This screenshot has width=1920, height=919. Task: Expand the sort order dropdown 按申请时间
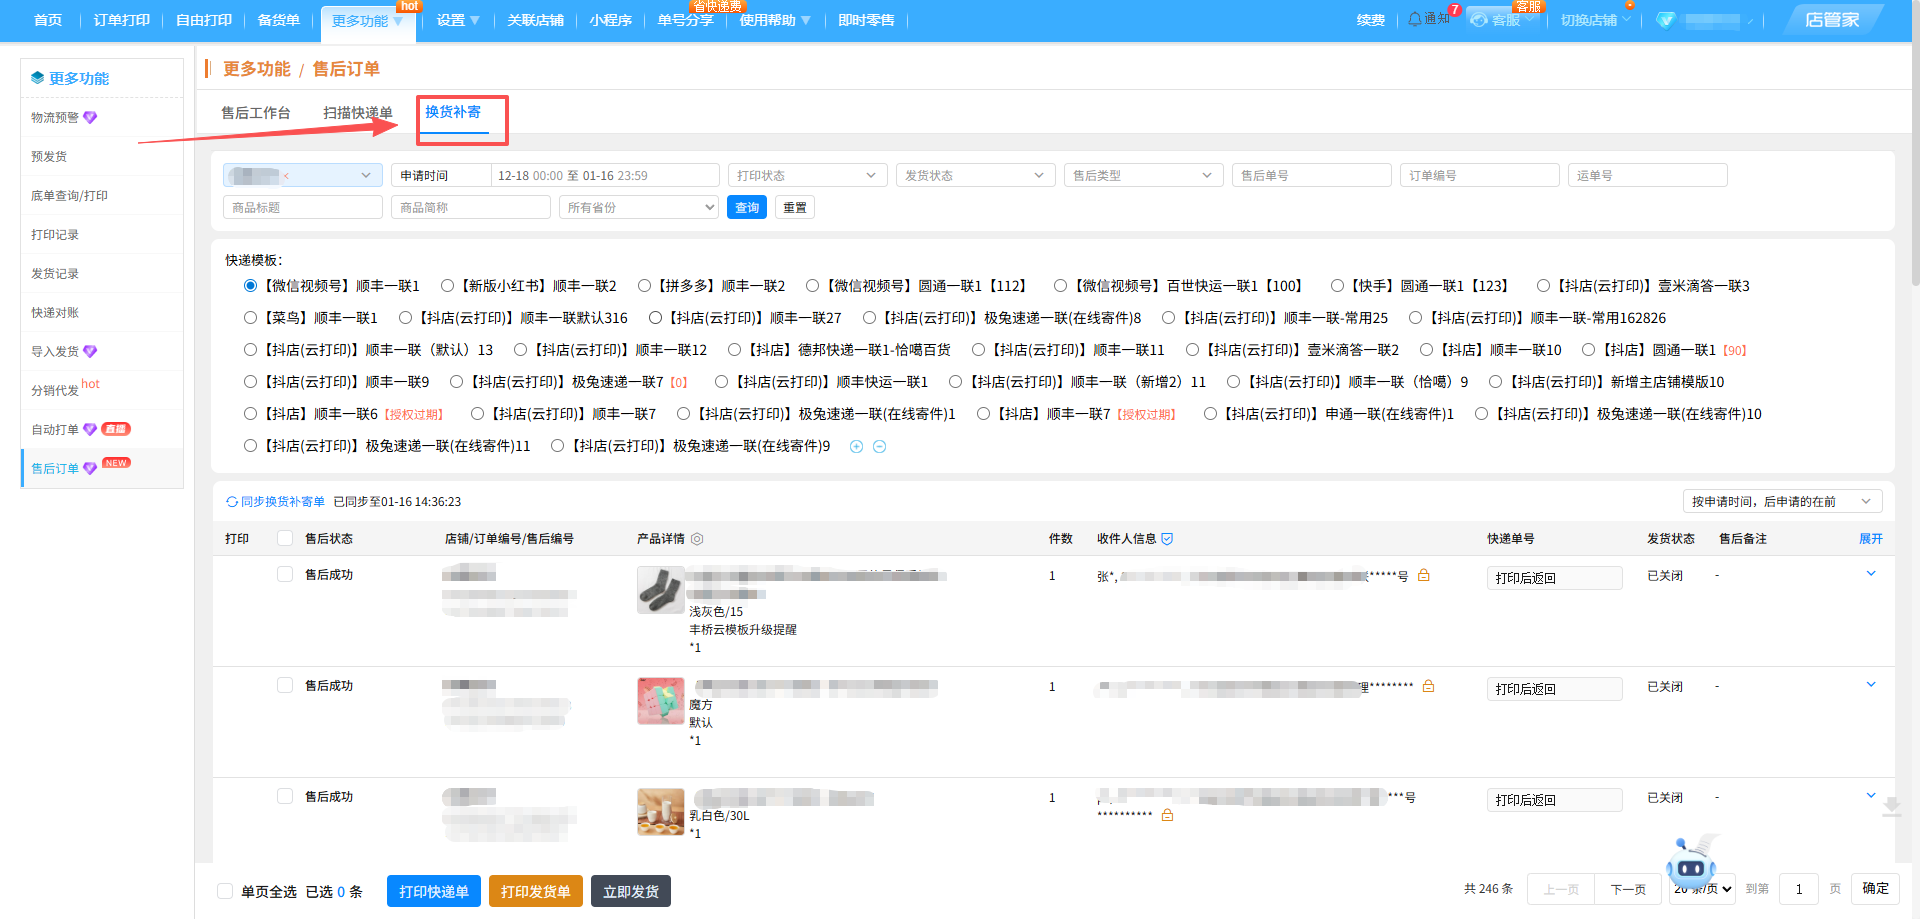pyautogui.click(x=1781, y=502)
